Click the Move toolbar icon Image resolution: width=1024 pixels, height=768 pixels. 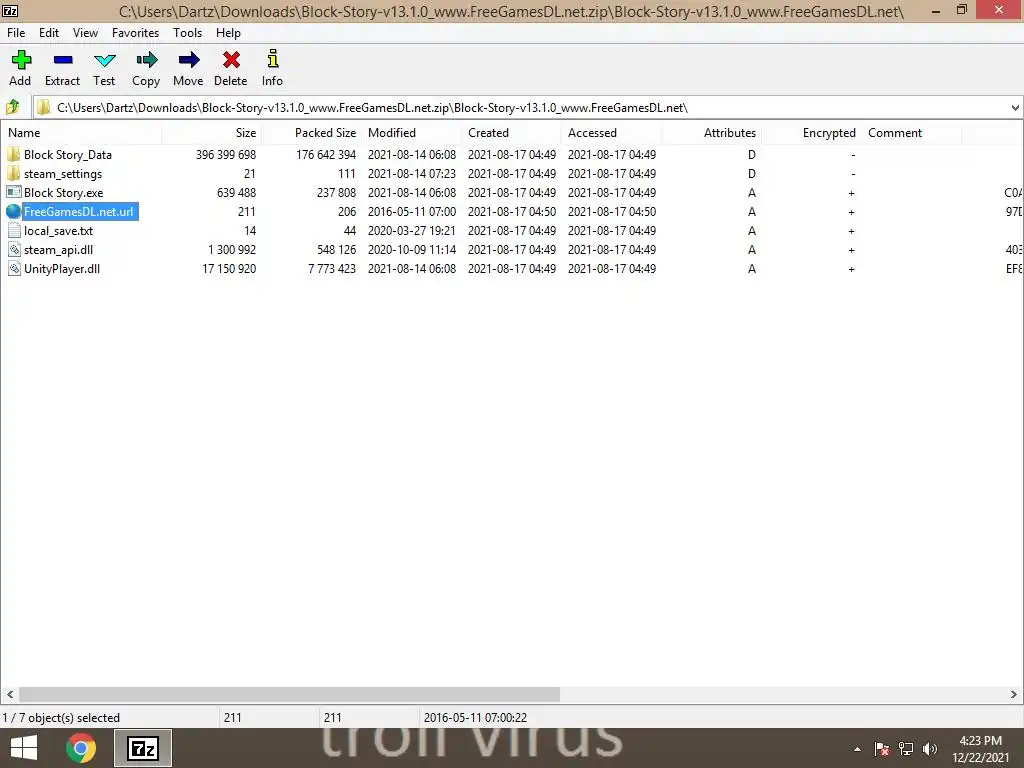click(189, 60)
